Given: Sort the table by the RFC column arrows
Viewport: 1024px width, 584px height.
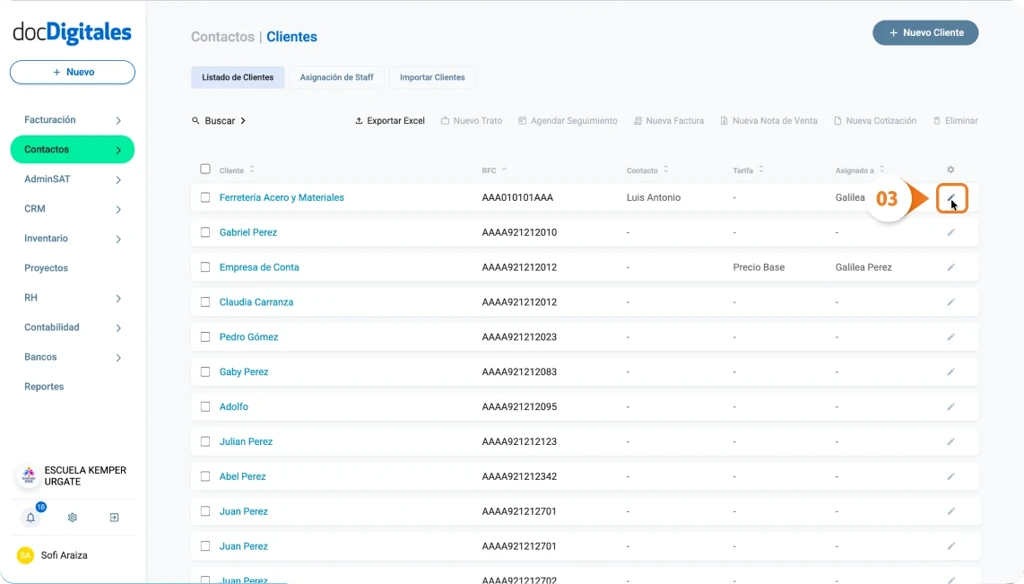Looking at the screenshot, I should point(503,169).
